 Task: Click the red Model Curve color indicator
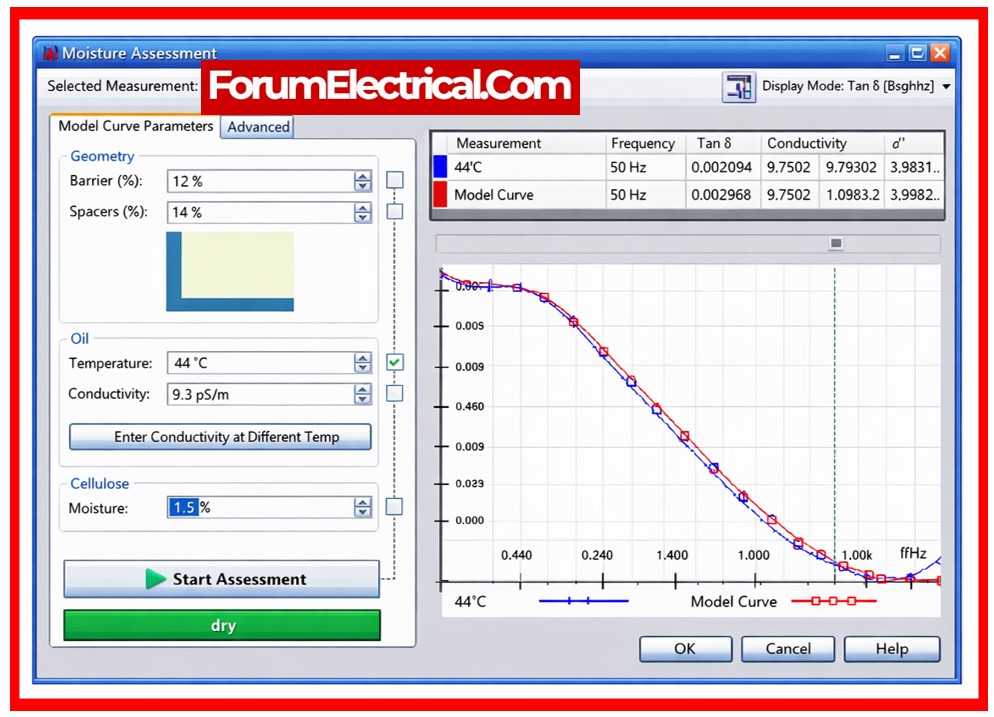[440, 195]
